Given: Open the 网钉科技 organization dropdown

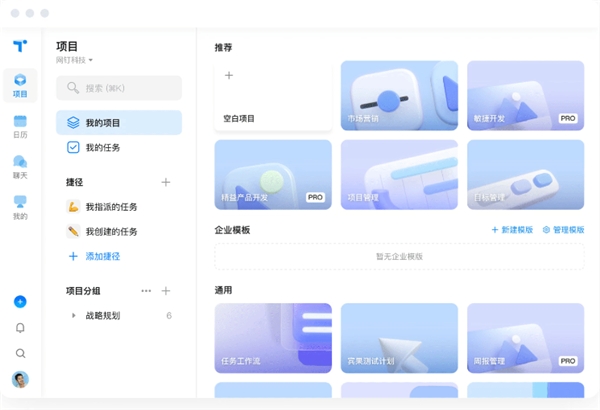Looking at the screenshot, I should pyautogui.click(x=74, y=60).
